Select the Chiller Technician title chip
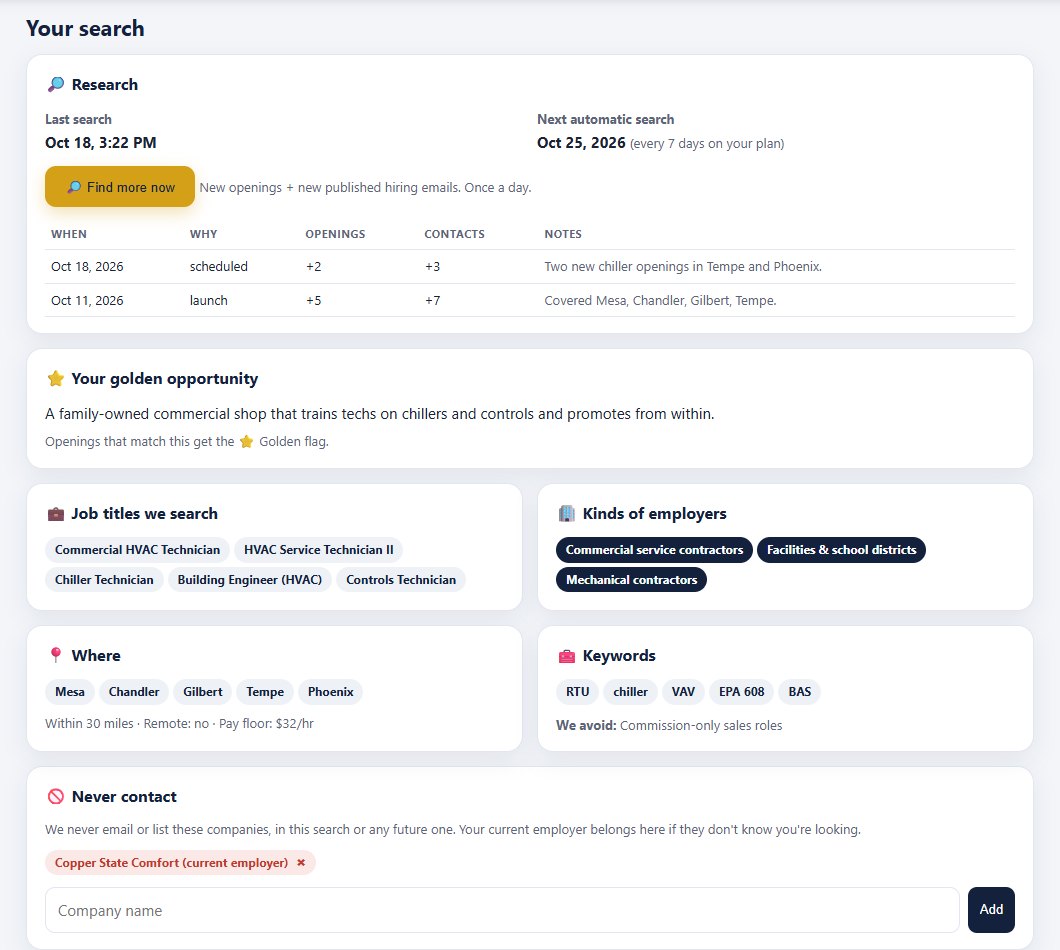Viewport: 1060px width, 950px height. click(x=104, y=579)
